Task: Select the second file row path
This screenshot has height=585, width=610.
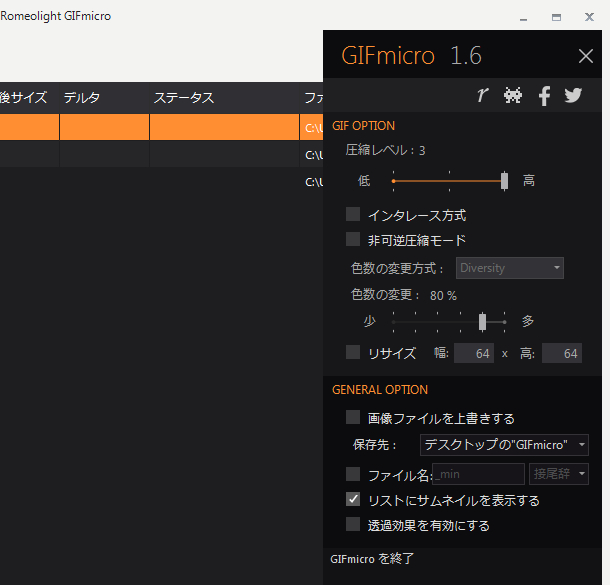Action: click(314, 155)
